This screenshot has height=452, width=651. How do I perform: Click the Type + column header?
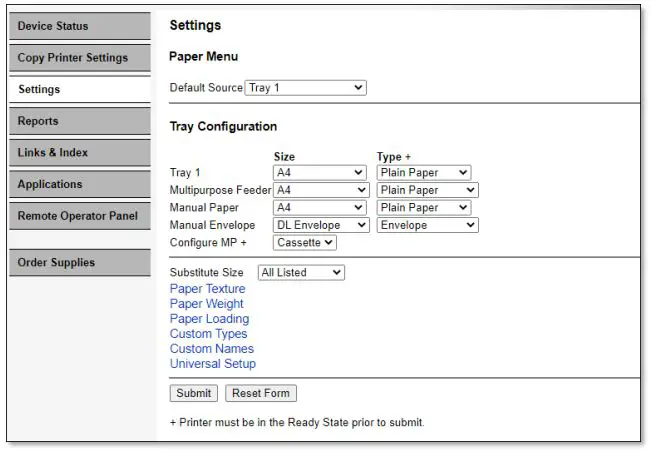(394, 157)
